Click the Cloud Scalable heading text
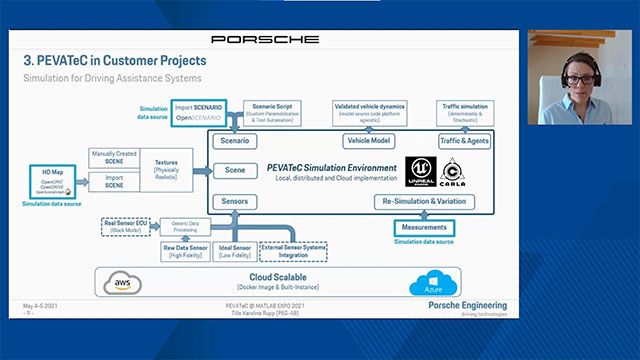The width and height of the screenshot is (640, 360). (278, 277)
